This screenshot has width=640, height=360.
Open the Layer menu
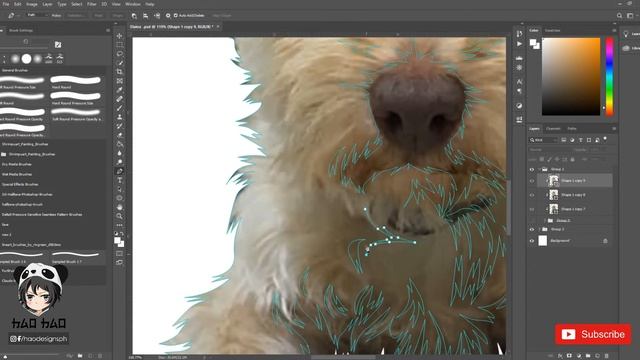[47, 4]
